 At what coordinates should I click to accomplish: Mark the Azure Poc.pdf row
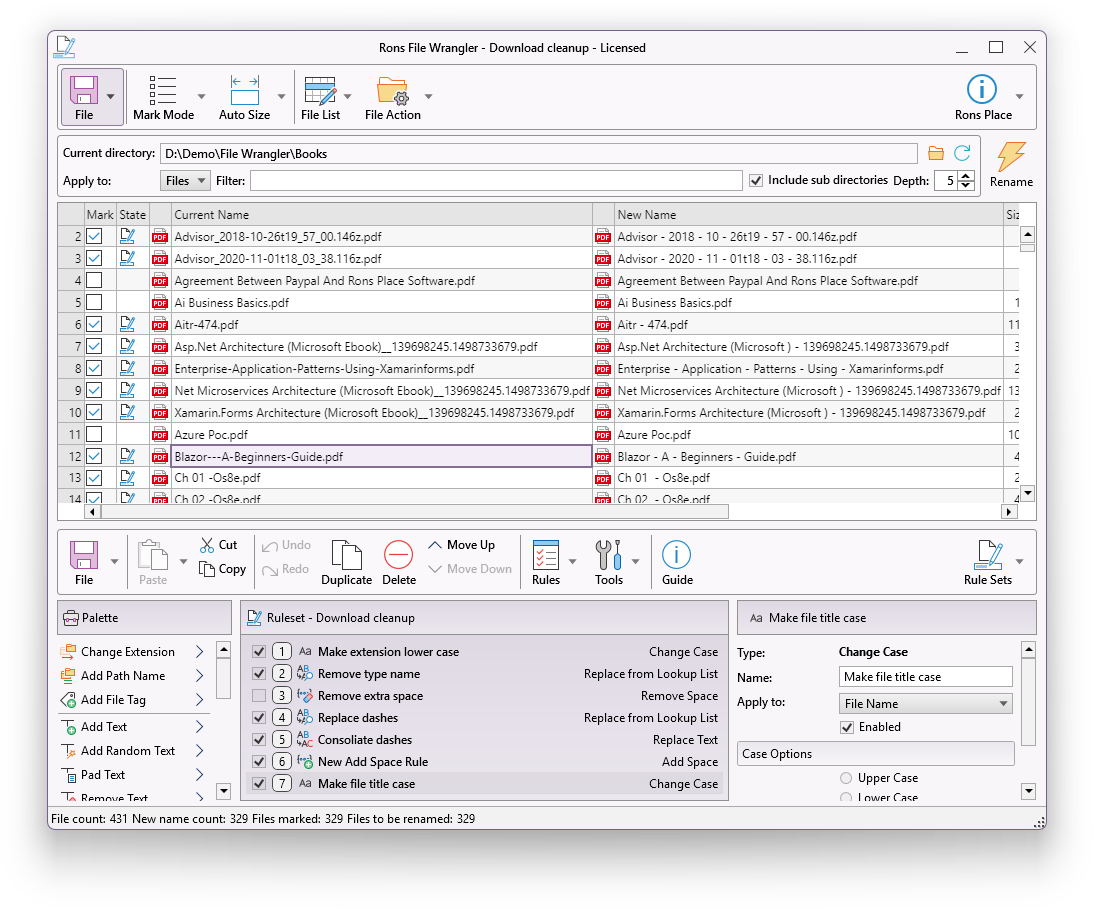[x=94, y=434]
